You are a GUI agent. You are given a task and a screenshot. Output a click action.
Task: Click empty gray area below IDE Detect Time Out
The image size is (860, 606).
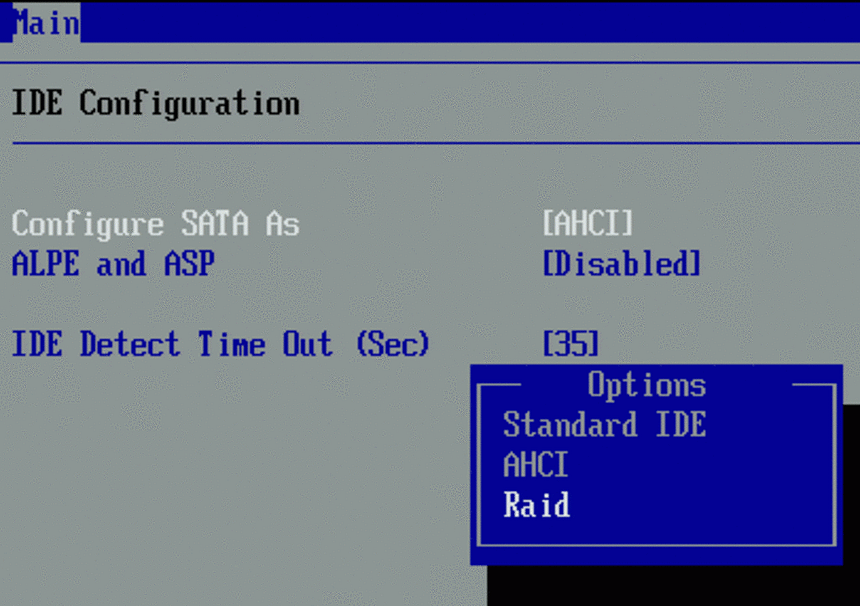230,470
